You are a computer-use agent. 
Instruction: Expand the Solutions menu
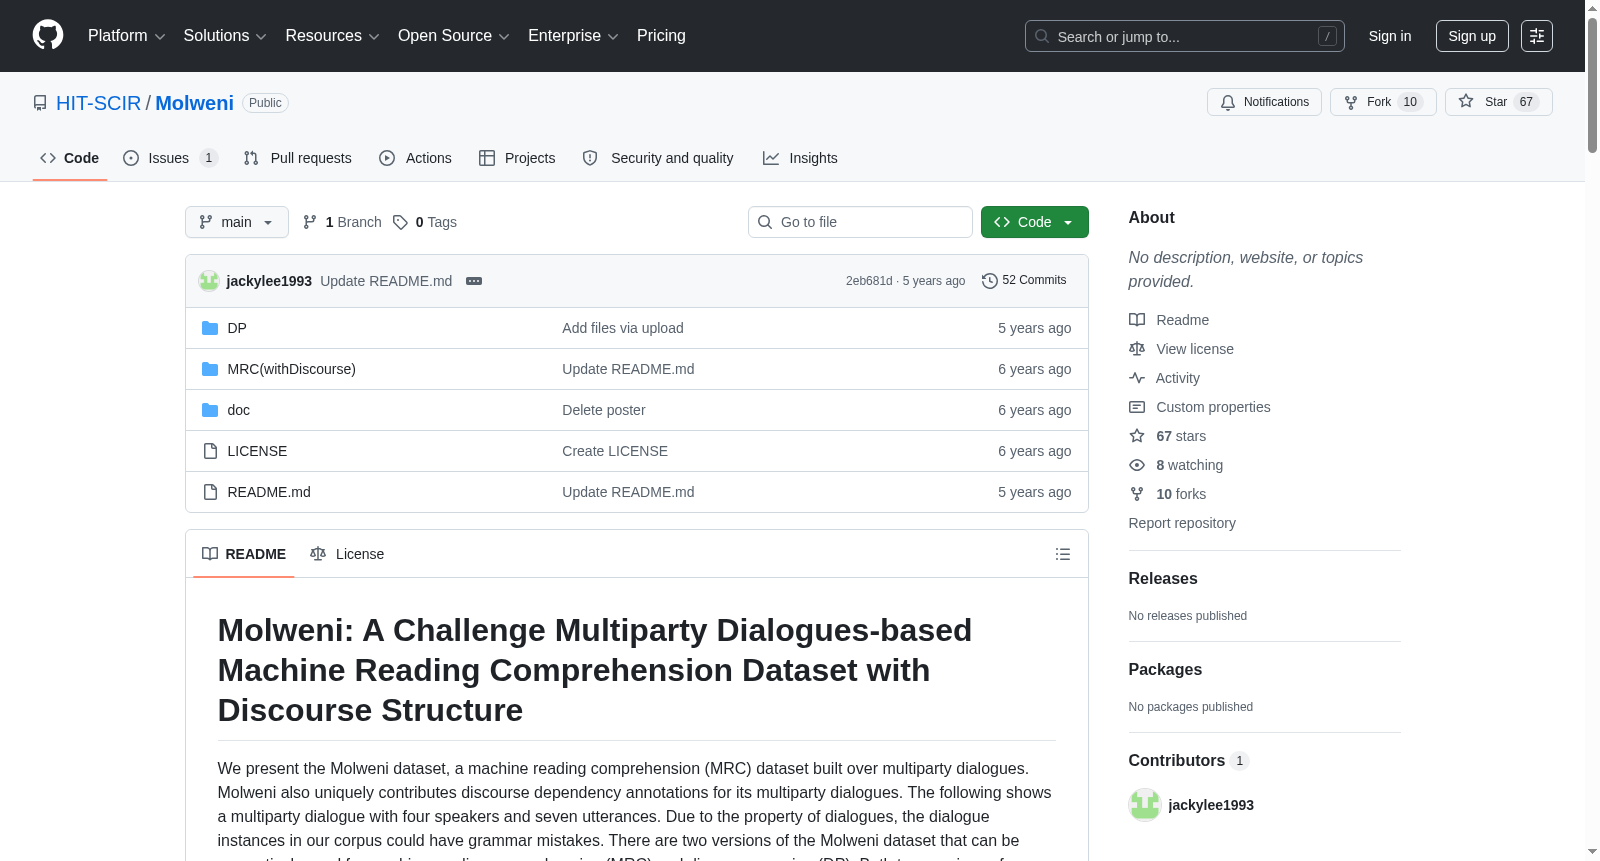point(225,36)
